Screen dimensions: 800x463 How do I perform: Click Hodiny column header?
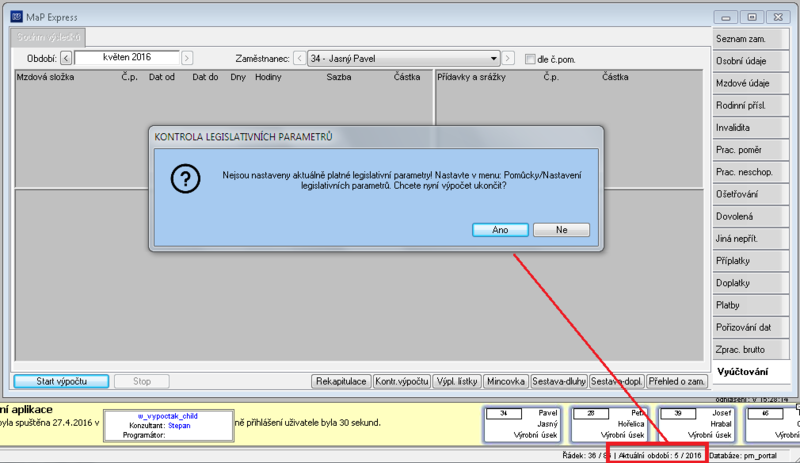pyautogui.click(x=268, y=77)
